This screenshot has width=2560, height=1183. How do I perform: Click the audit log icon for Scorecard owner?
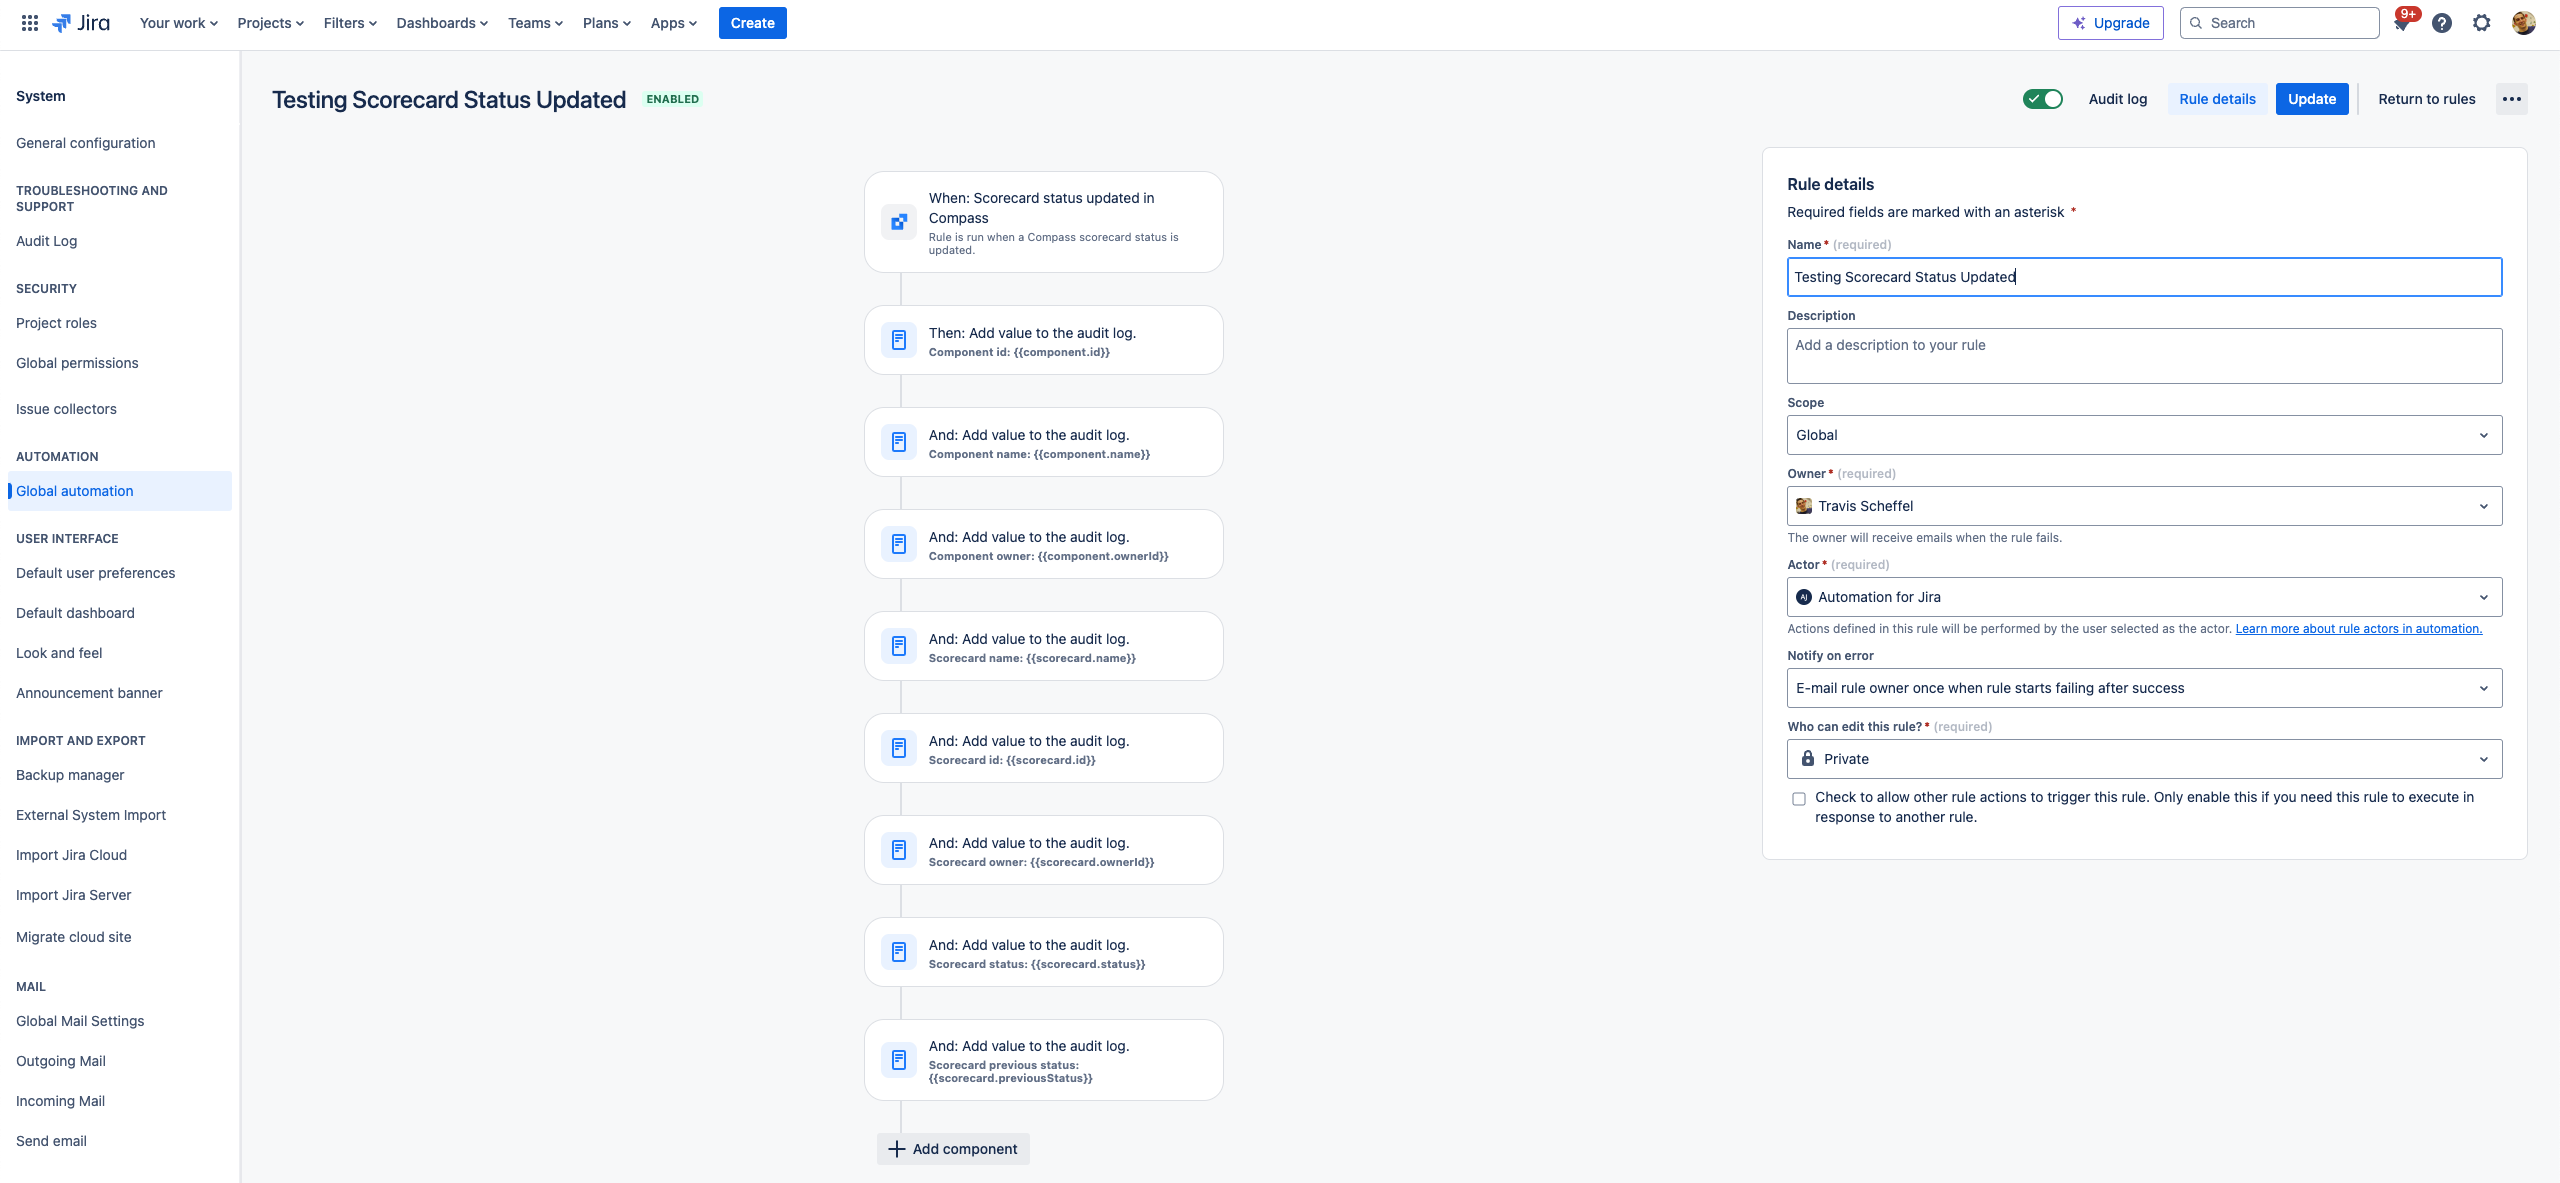point(899,850)
